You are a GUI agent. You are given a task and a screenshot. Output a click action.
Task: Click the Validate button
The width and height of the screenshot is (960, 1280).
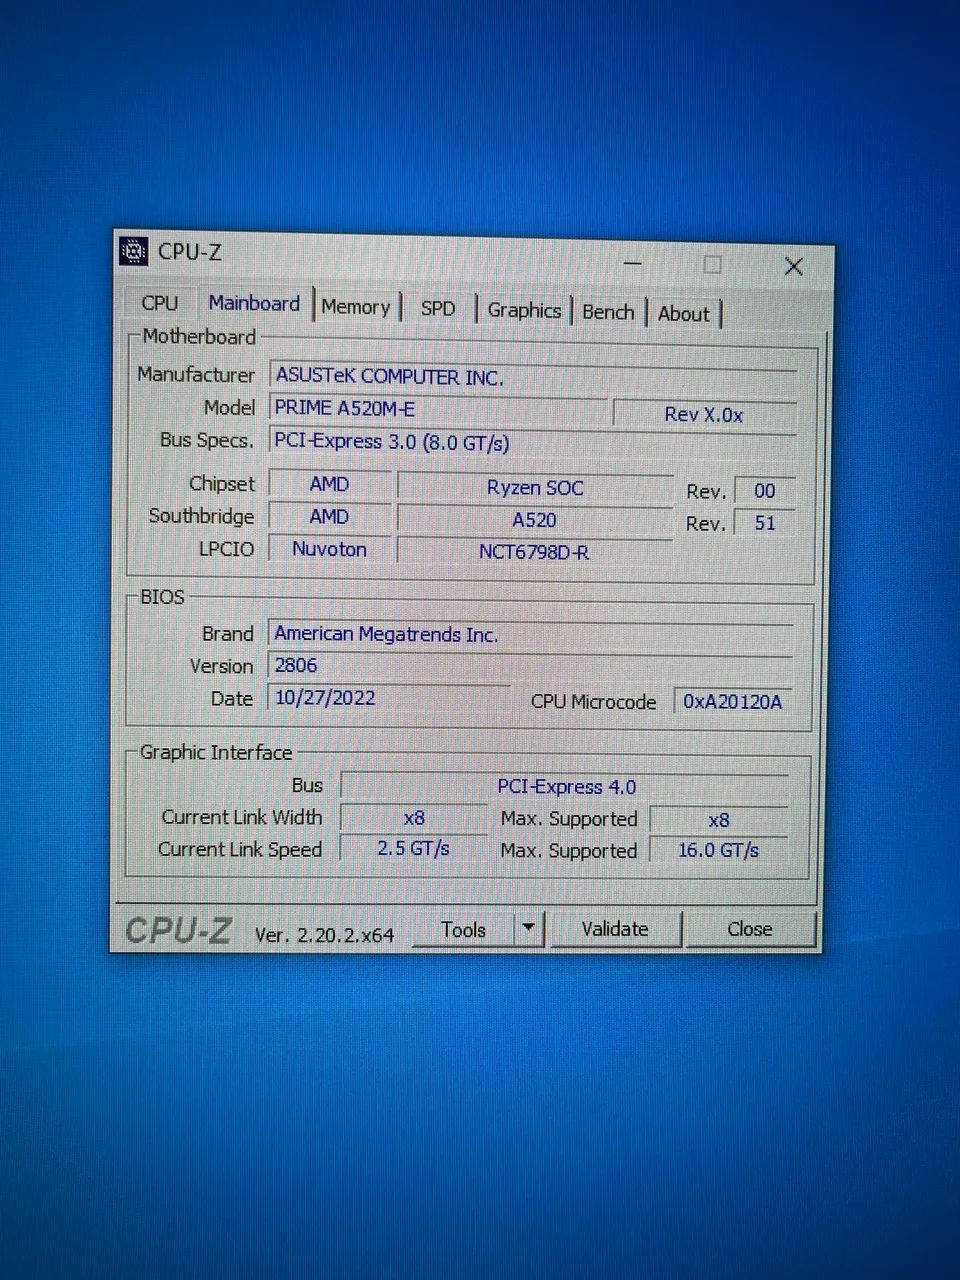[615, 929]
